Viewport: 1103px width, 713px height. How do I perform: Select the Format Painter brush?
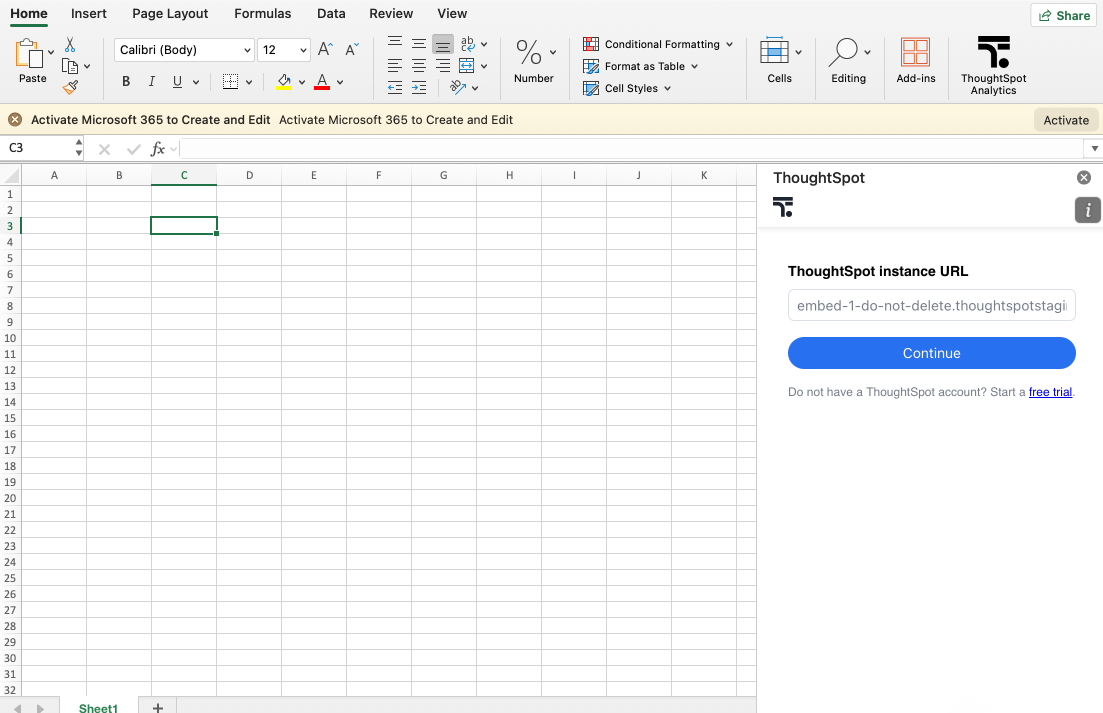[x=70, y=87]
